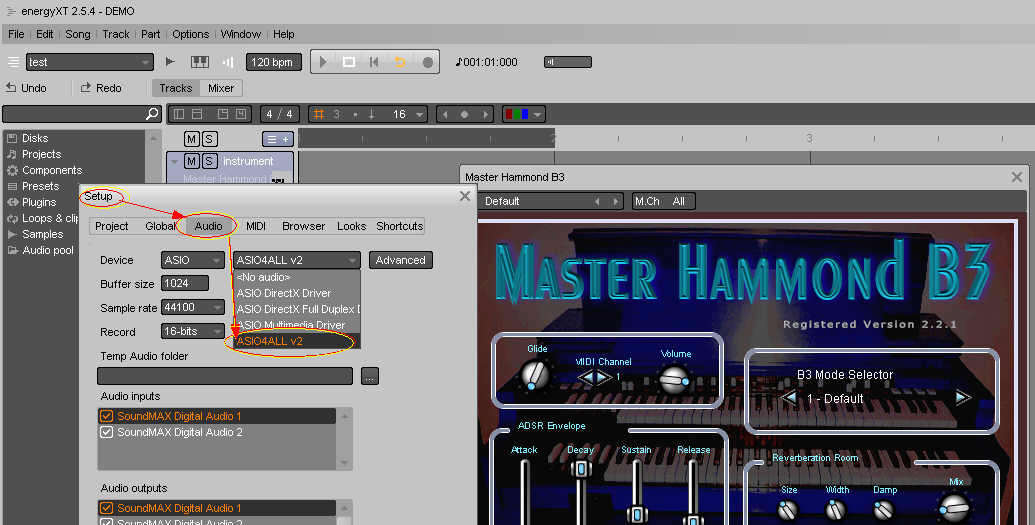Click the Undo button

(26, 88)
